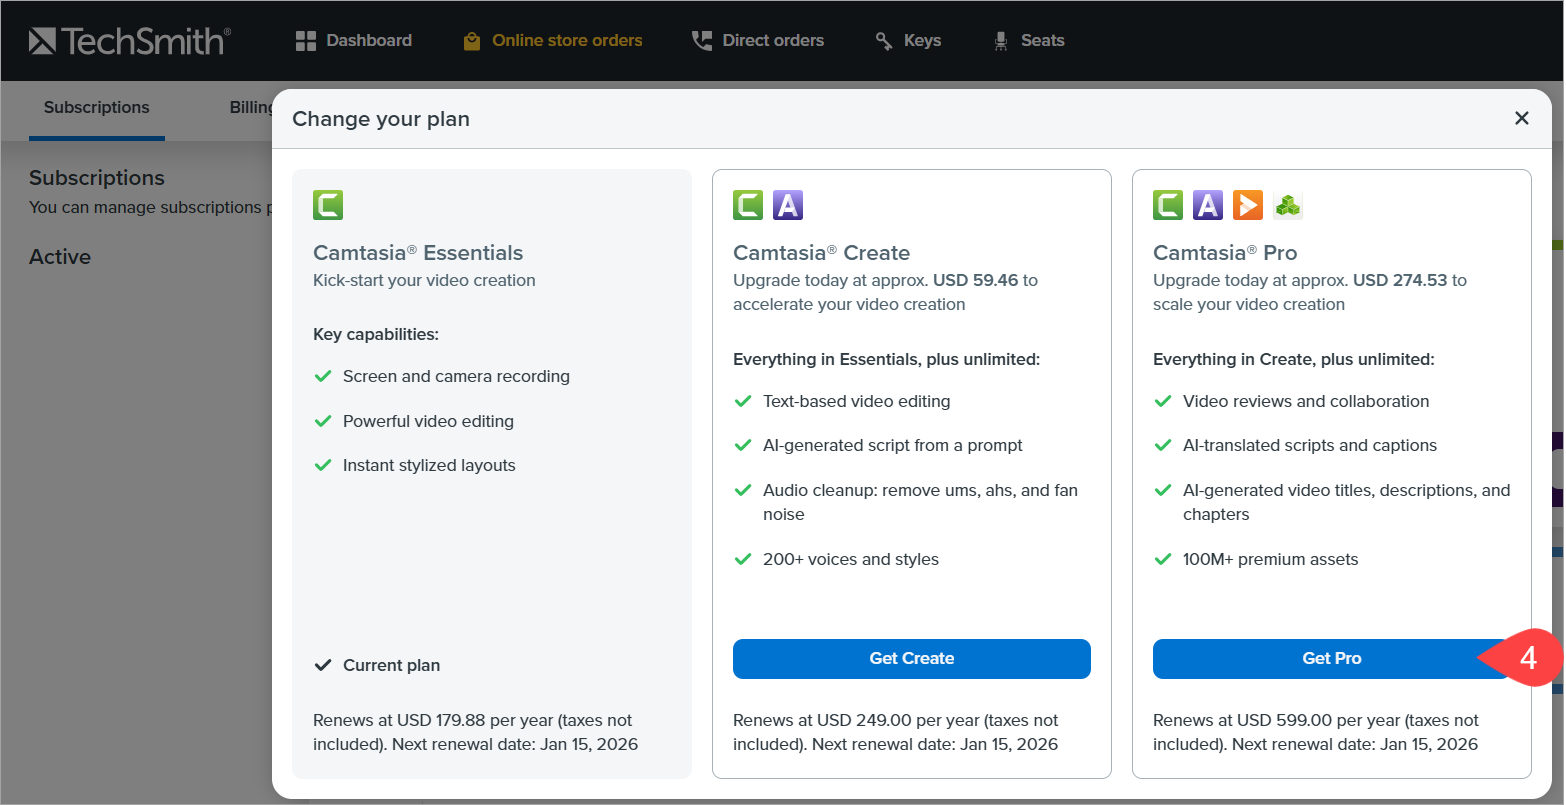
Task: Click the Seats chair icon
Action: tap(1001, 41)
